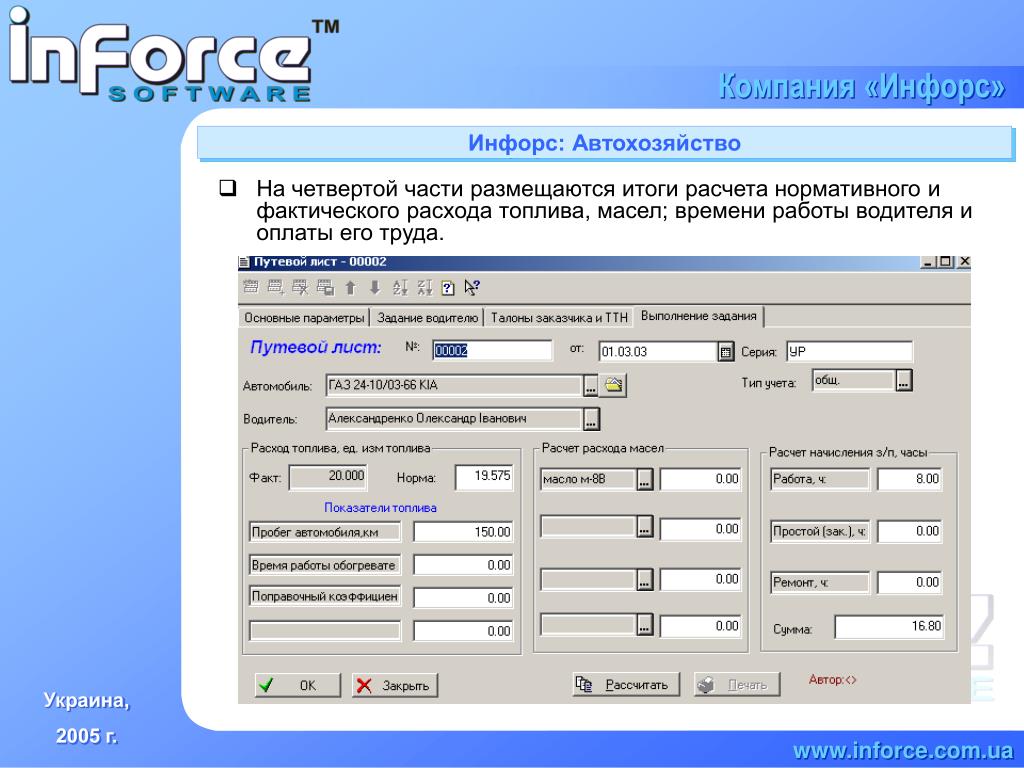This screenshot has width=1024, height=768.
Task: Minimize the Путевой лист window
Action: coord(929,263)
